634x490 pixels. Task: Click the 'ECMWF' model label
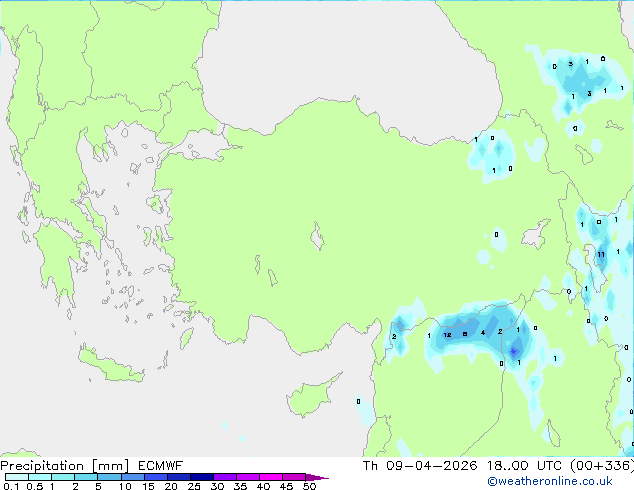click(161, 466)
